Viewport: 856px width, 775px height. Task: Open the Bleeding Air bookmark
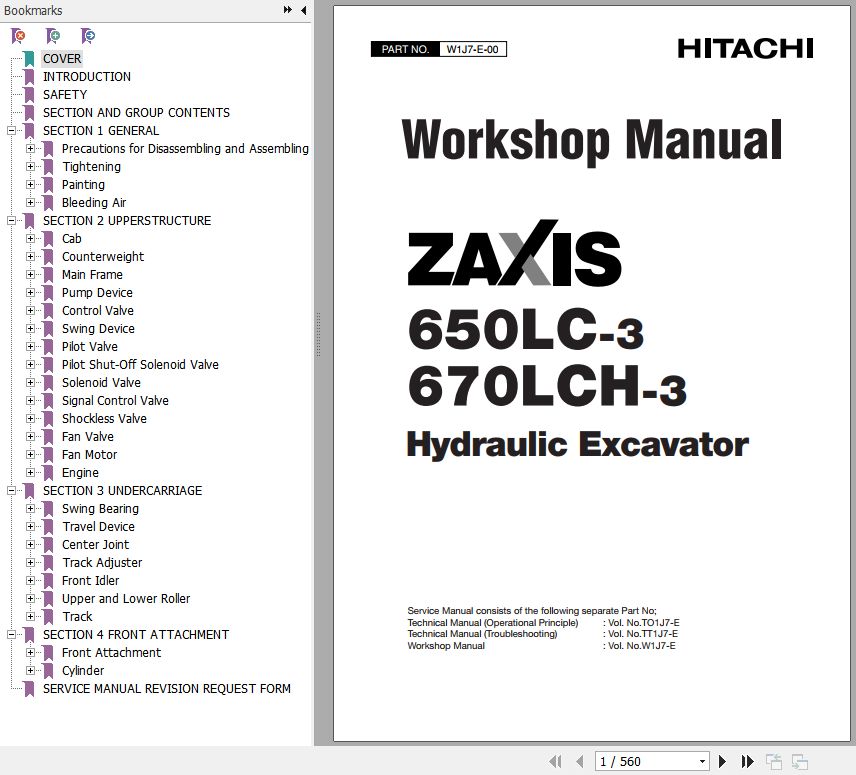coord(94,202)
